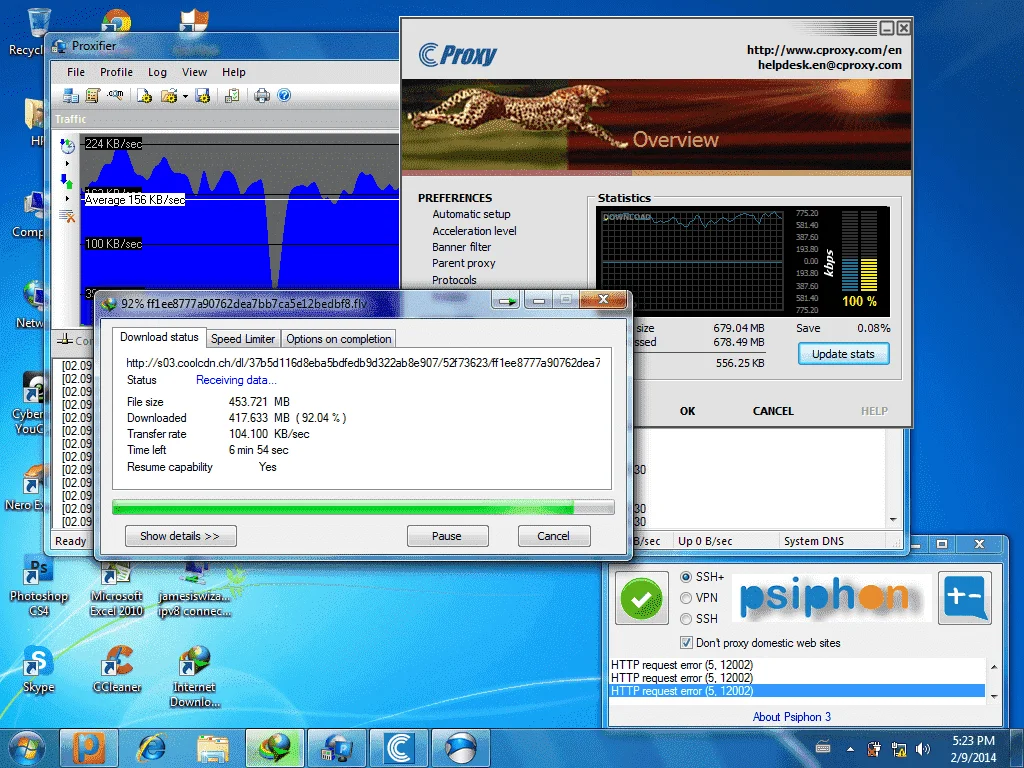
Task: Click OK in CProxy window
Action: 688,411
